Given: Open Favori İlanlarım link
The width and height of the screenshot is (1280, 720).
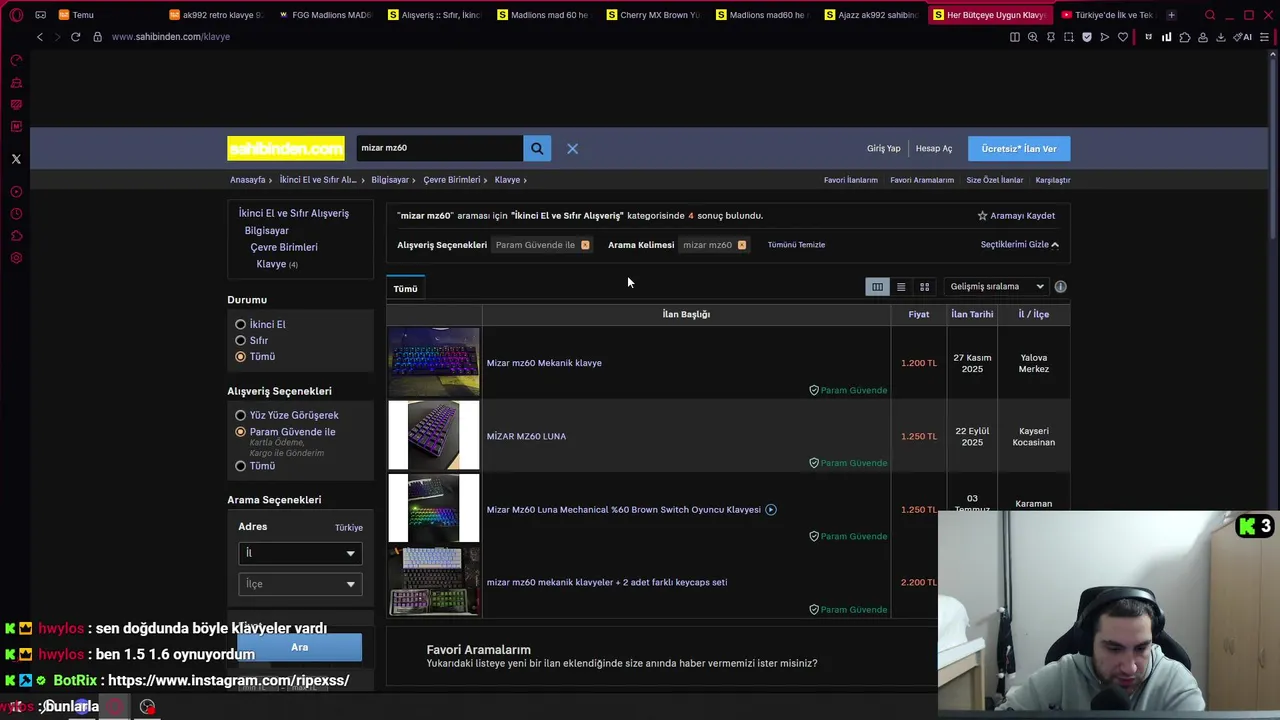Looking at the screenshot, I should [x=850, y=180].
